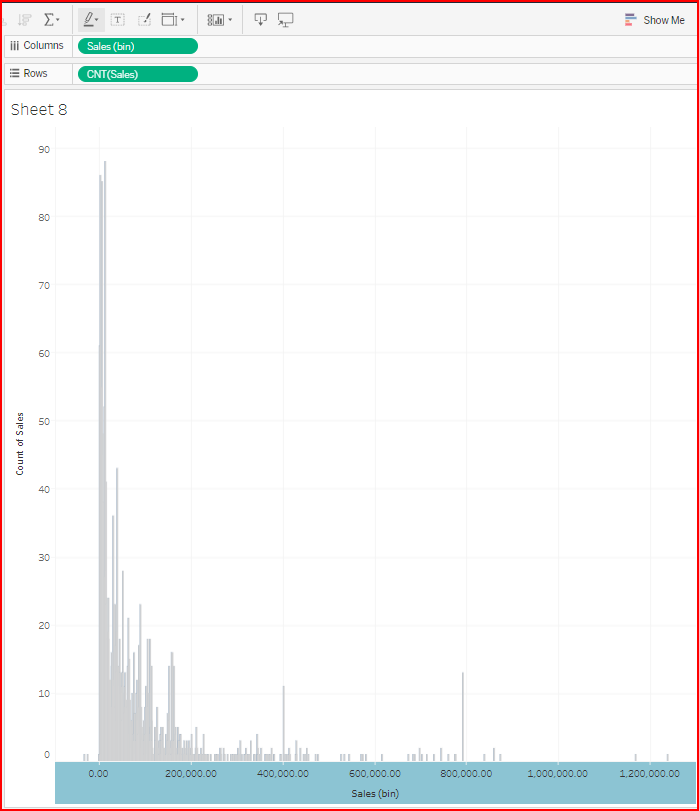699x811 pixels.
Task: Click the Count of Sales axis title
Action: pos(20,443)
